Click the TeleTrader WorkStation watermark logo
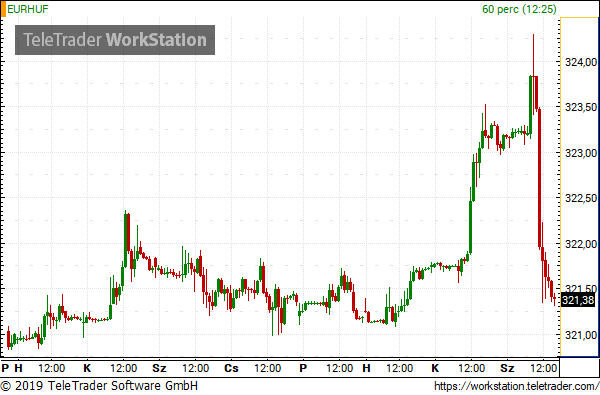Image resolution: width=600 pixels, height=395 pixels. 115,40
